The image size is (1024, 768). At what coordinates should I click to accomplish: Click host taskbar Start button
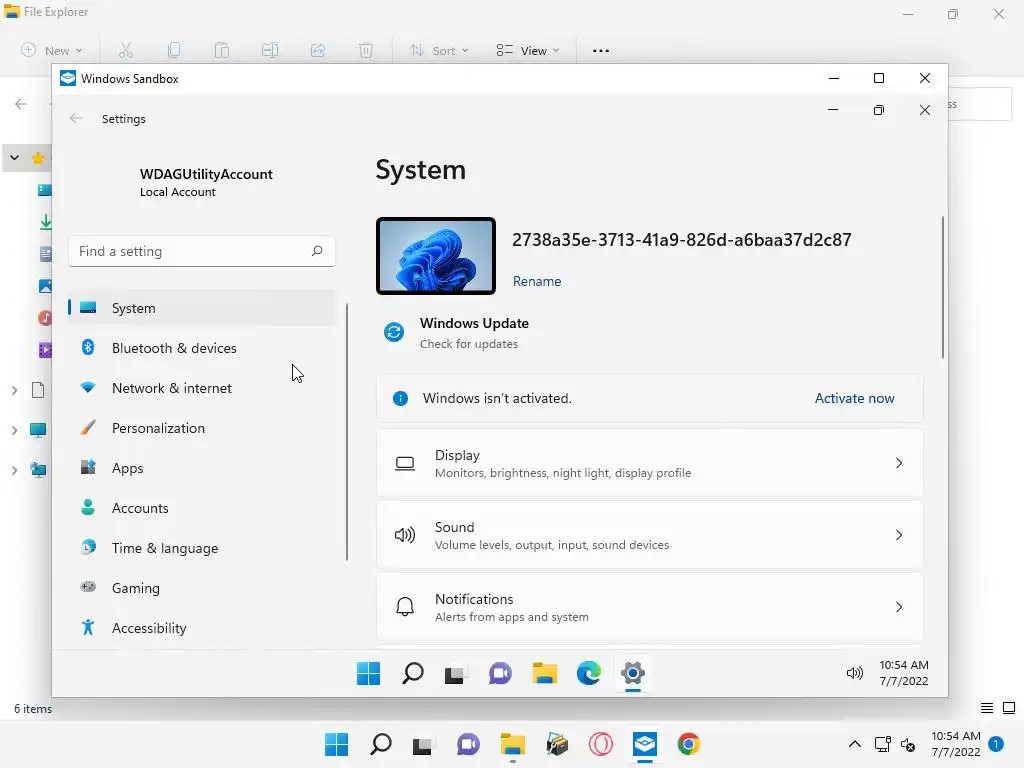tap(336, 744)
